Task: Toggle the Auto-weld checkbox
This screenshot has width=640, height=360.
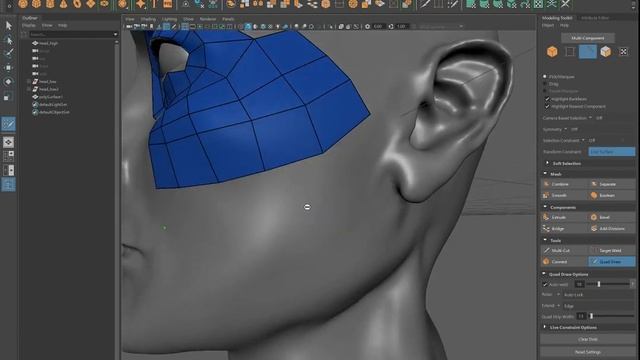Action: tap(544, 284)
